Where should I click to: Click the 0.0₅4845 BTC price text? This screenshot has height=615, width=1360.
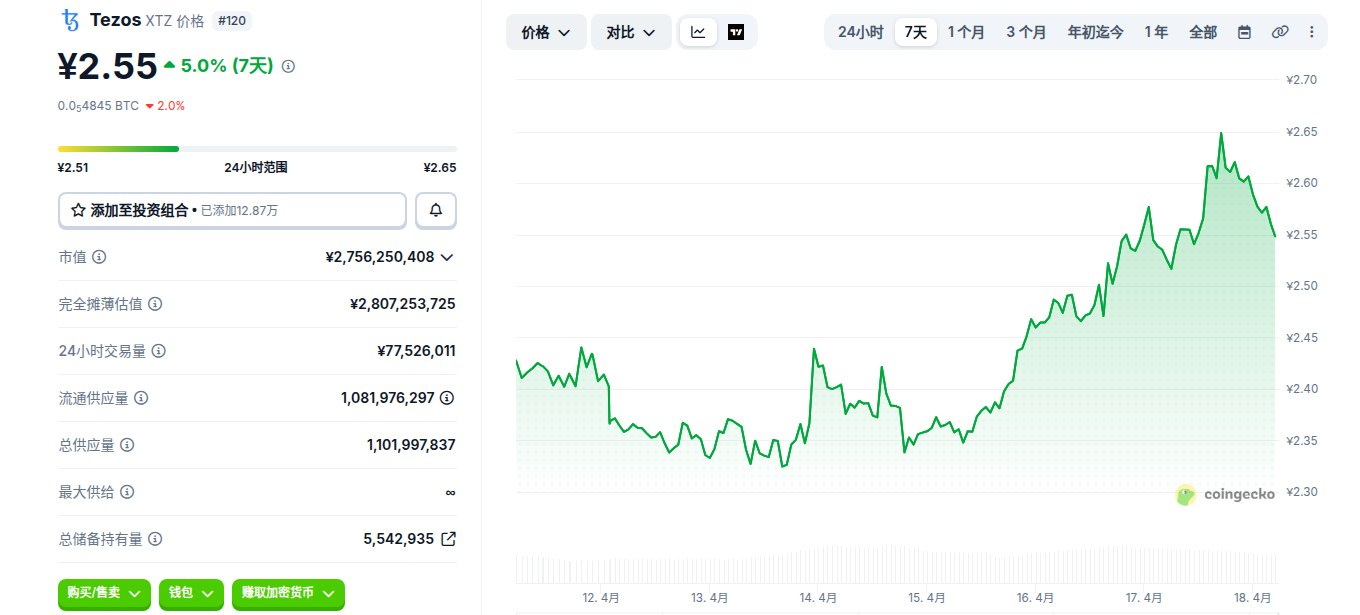pyautogui.click(x=99, y=105)
